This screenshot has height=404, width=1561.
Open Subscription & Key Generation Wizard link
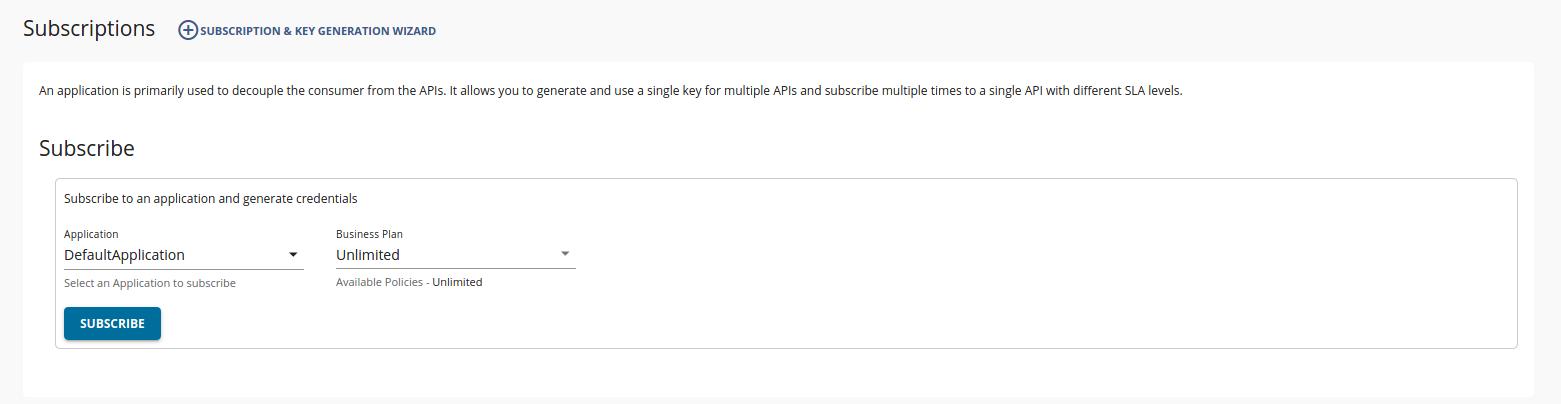pos(317,31)
